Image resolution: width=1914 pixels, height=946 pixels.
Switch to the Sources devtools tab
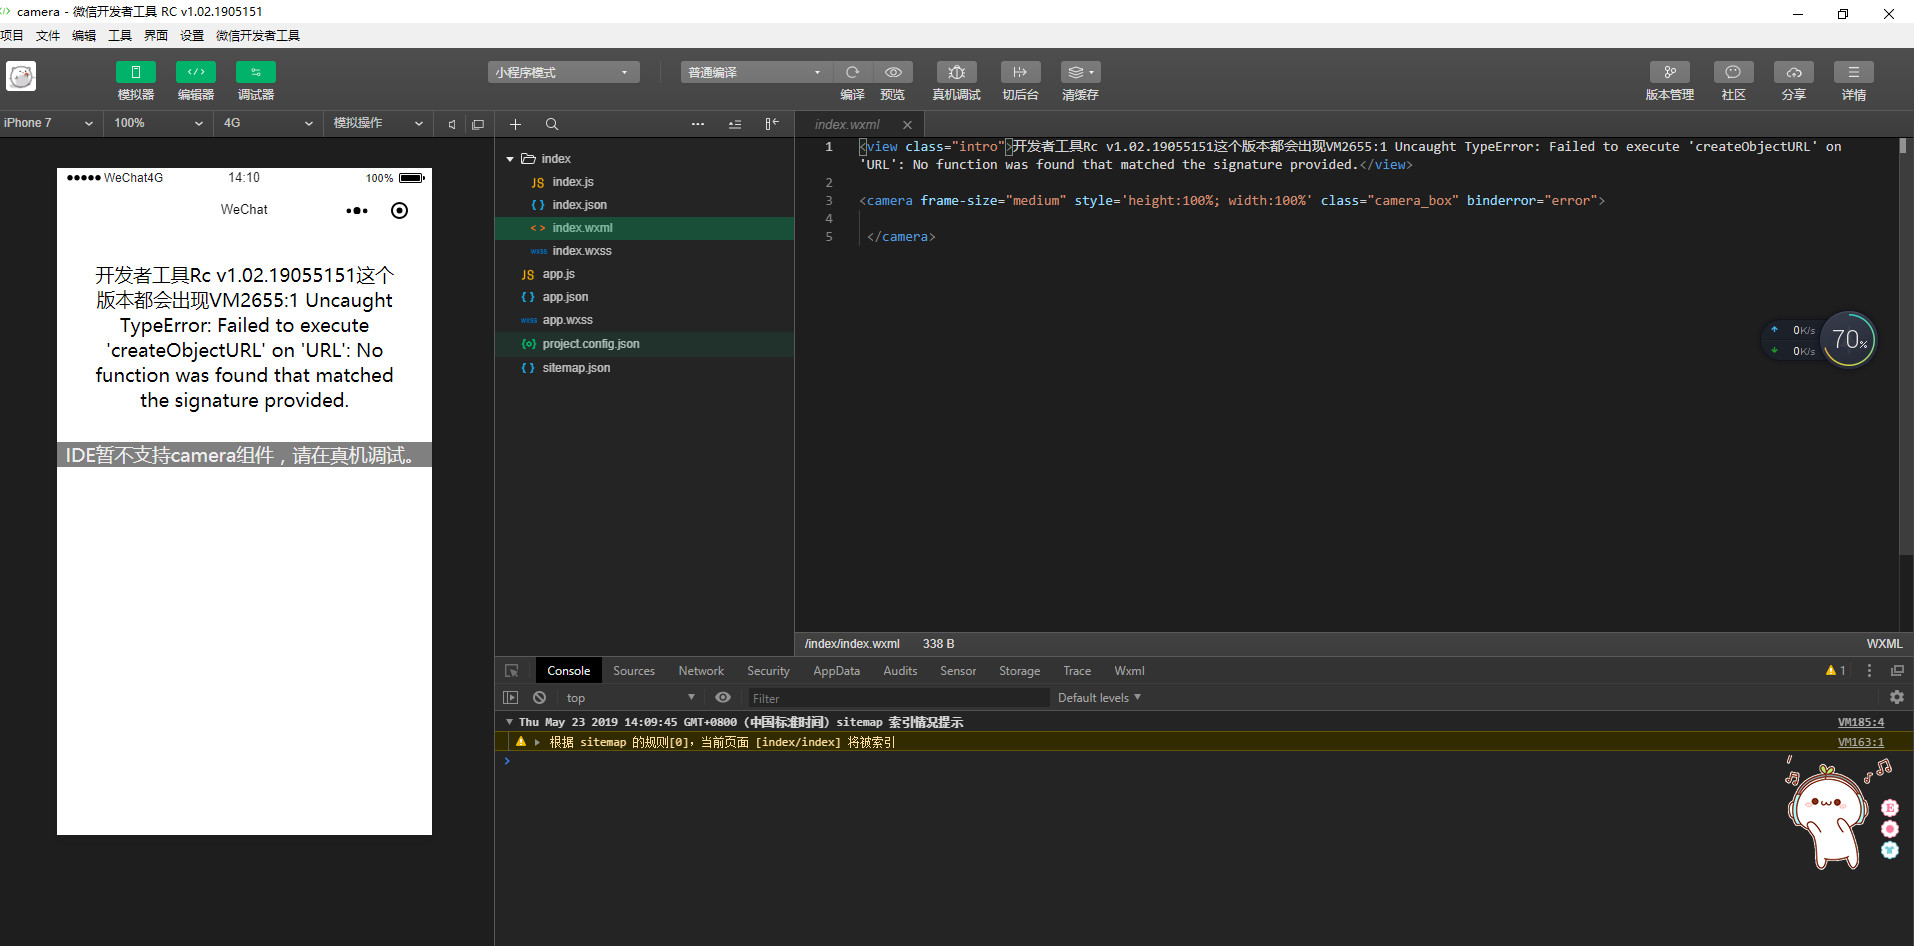pyautogui.click(x=634, y=671)
